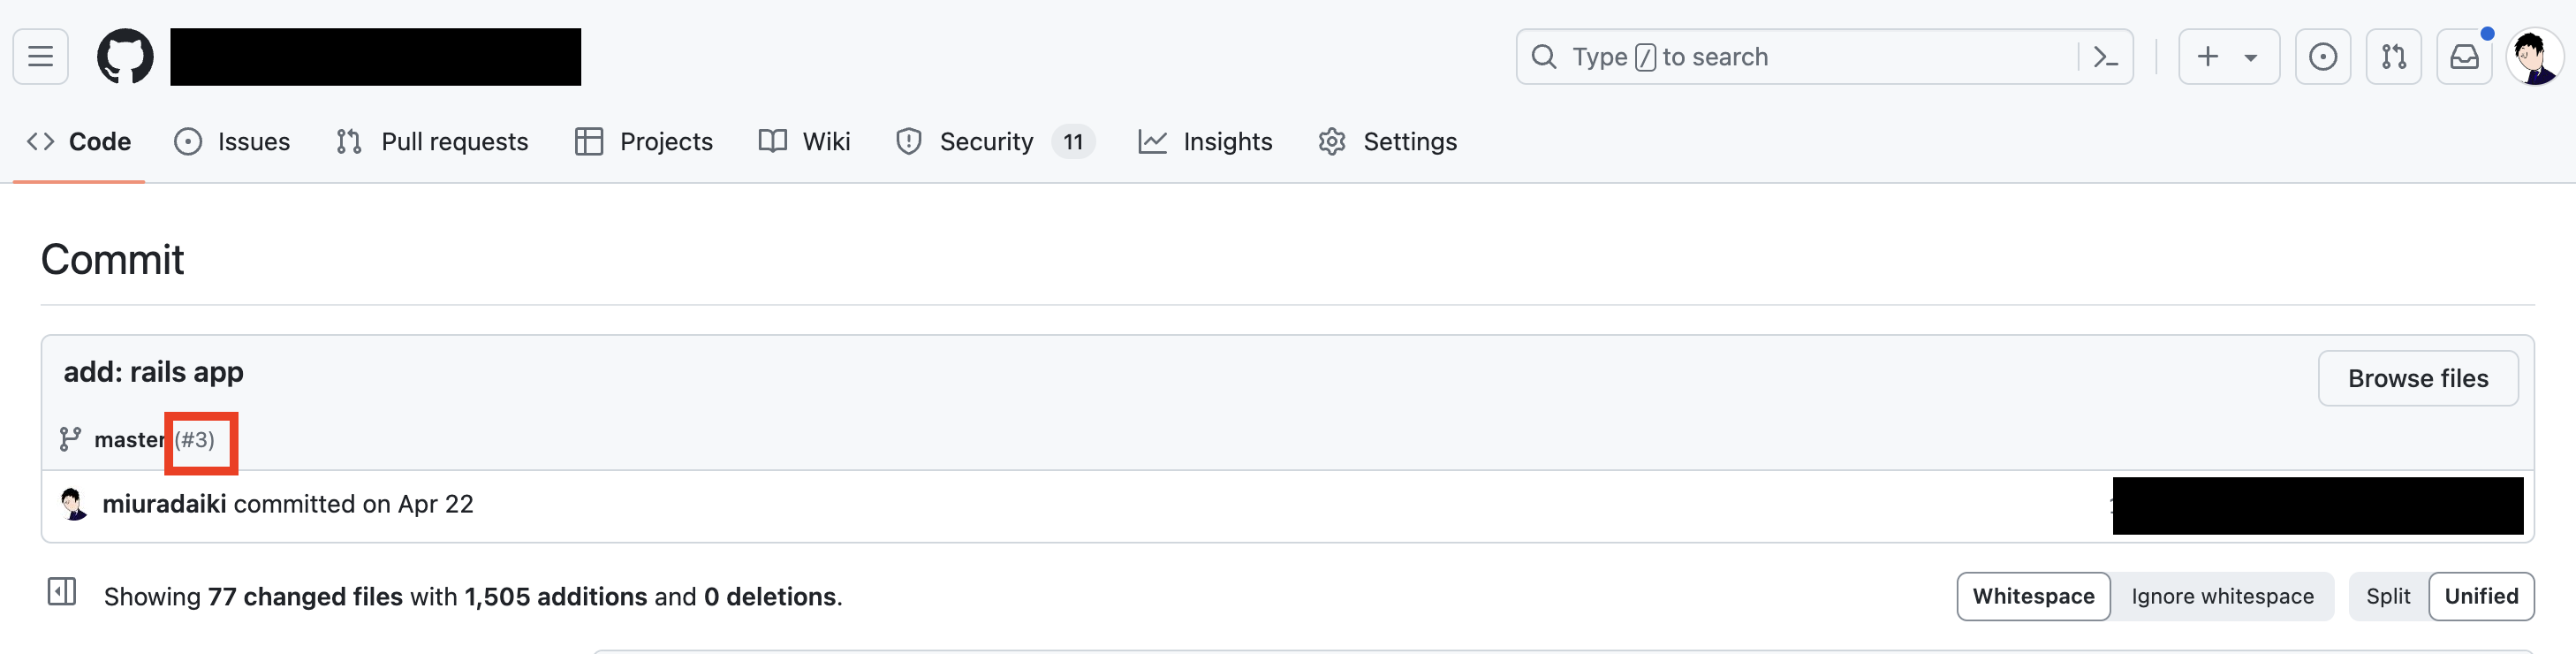This screenshot has width=2576, height=654.
Task: Go to the Issues tab
Action: [233, 142]
